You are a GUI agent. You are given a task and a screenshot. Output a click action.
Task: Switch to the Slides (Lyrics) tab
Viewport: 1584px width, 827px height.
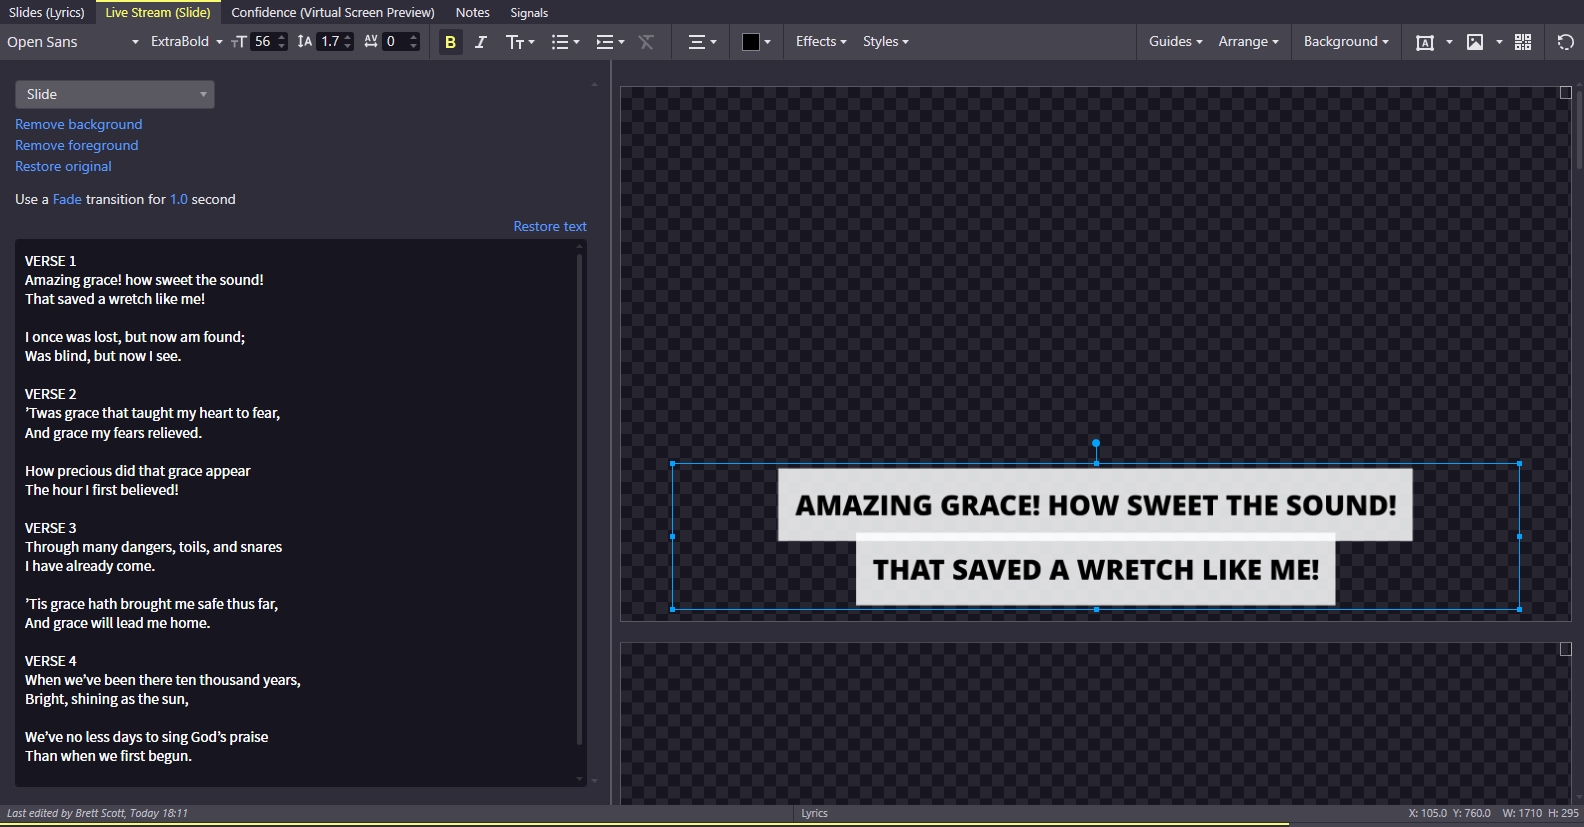click(x=46, y=12)
